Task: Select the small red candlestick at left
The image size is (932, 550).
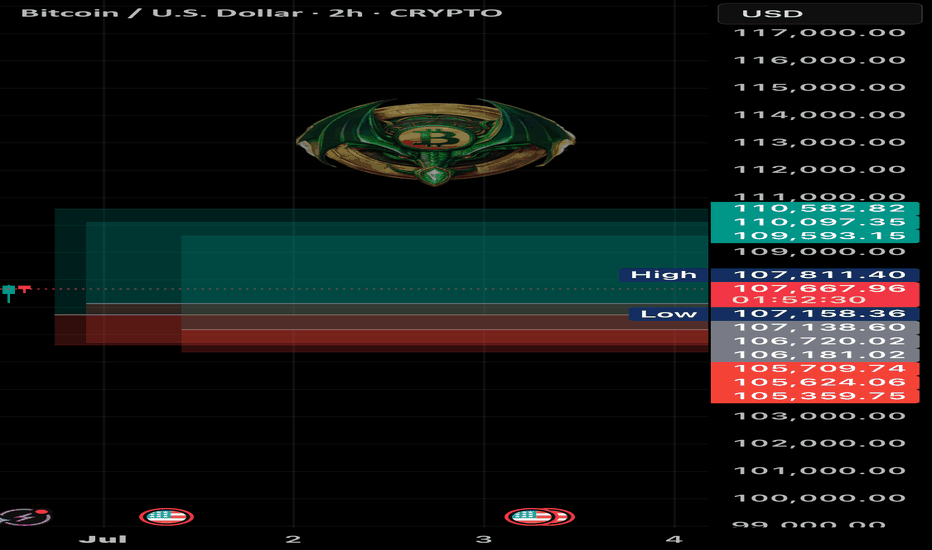Action: tap(24, 289)
